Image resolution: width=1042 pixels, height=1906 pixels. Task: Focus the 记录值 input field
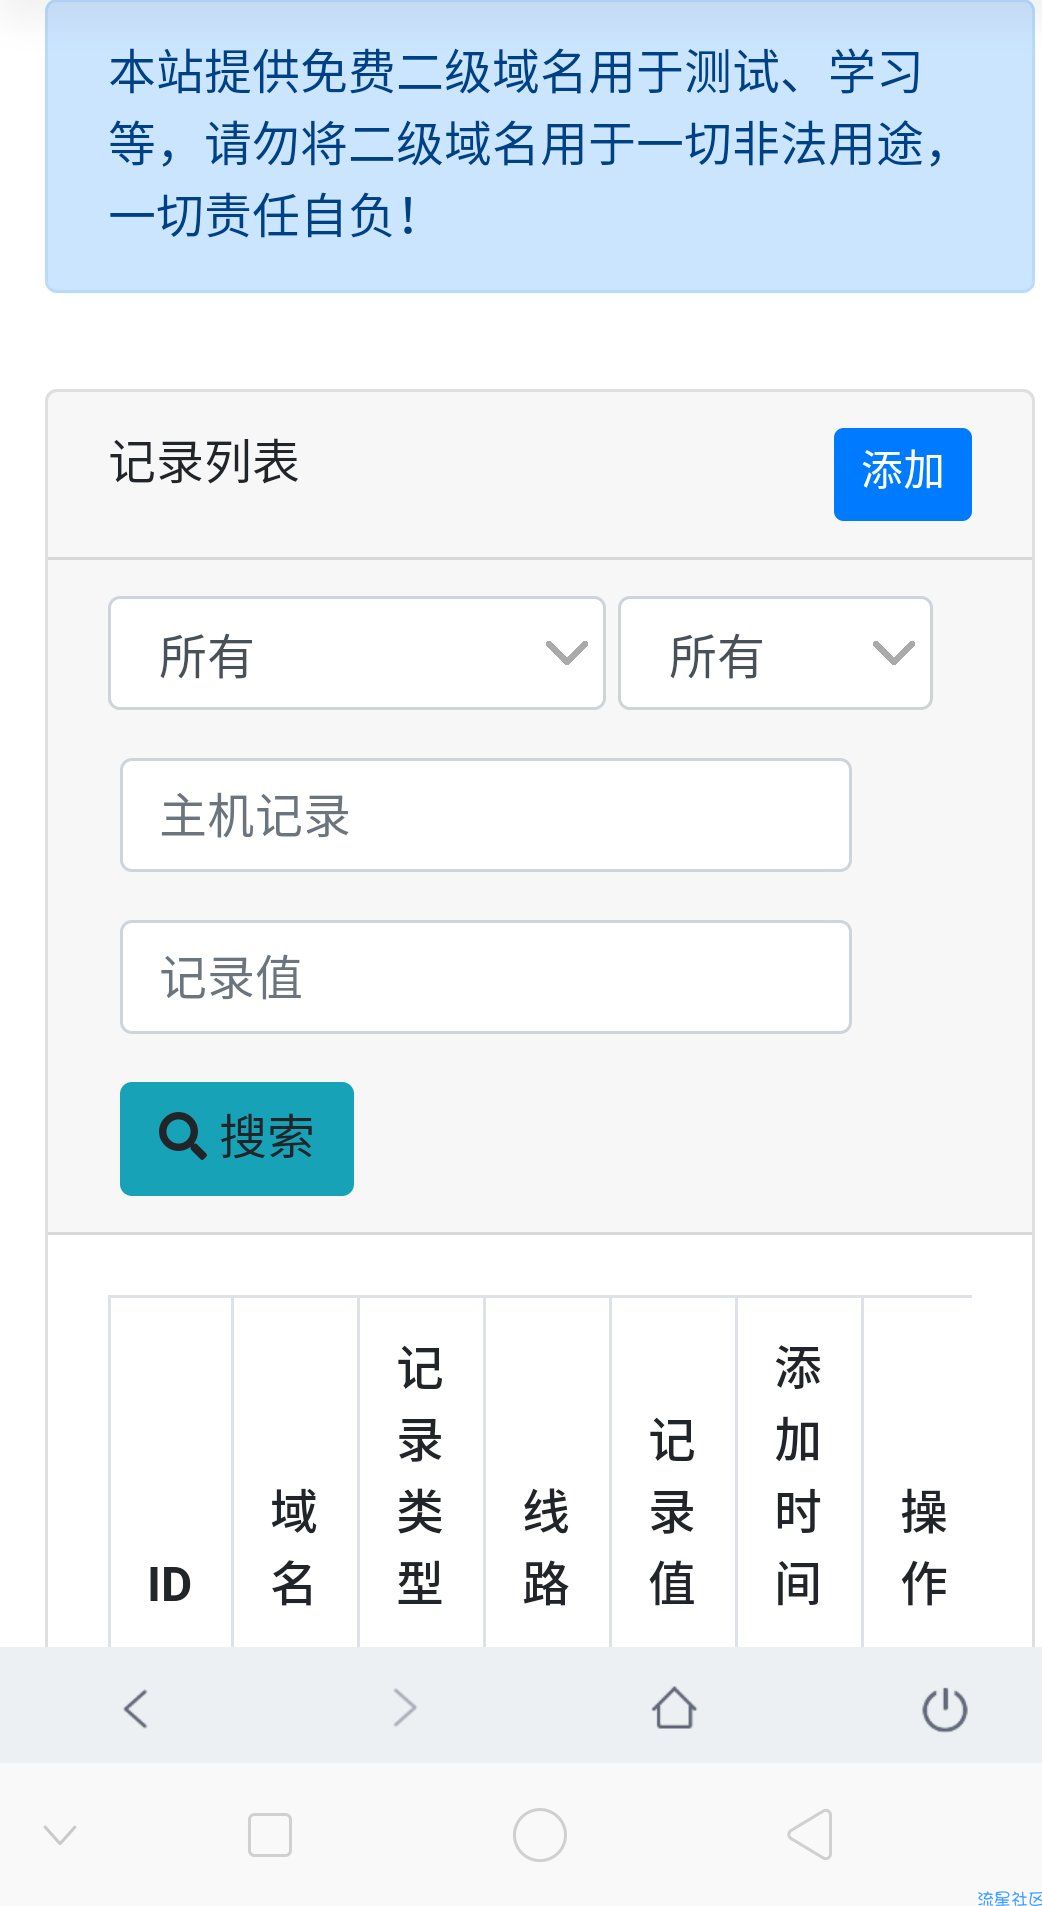point(486,977)
